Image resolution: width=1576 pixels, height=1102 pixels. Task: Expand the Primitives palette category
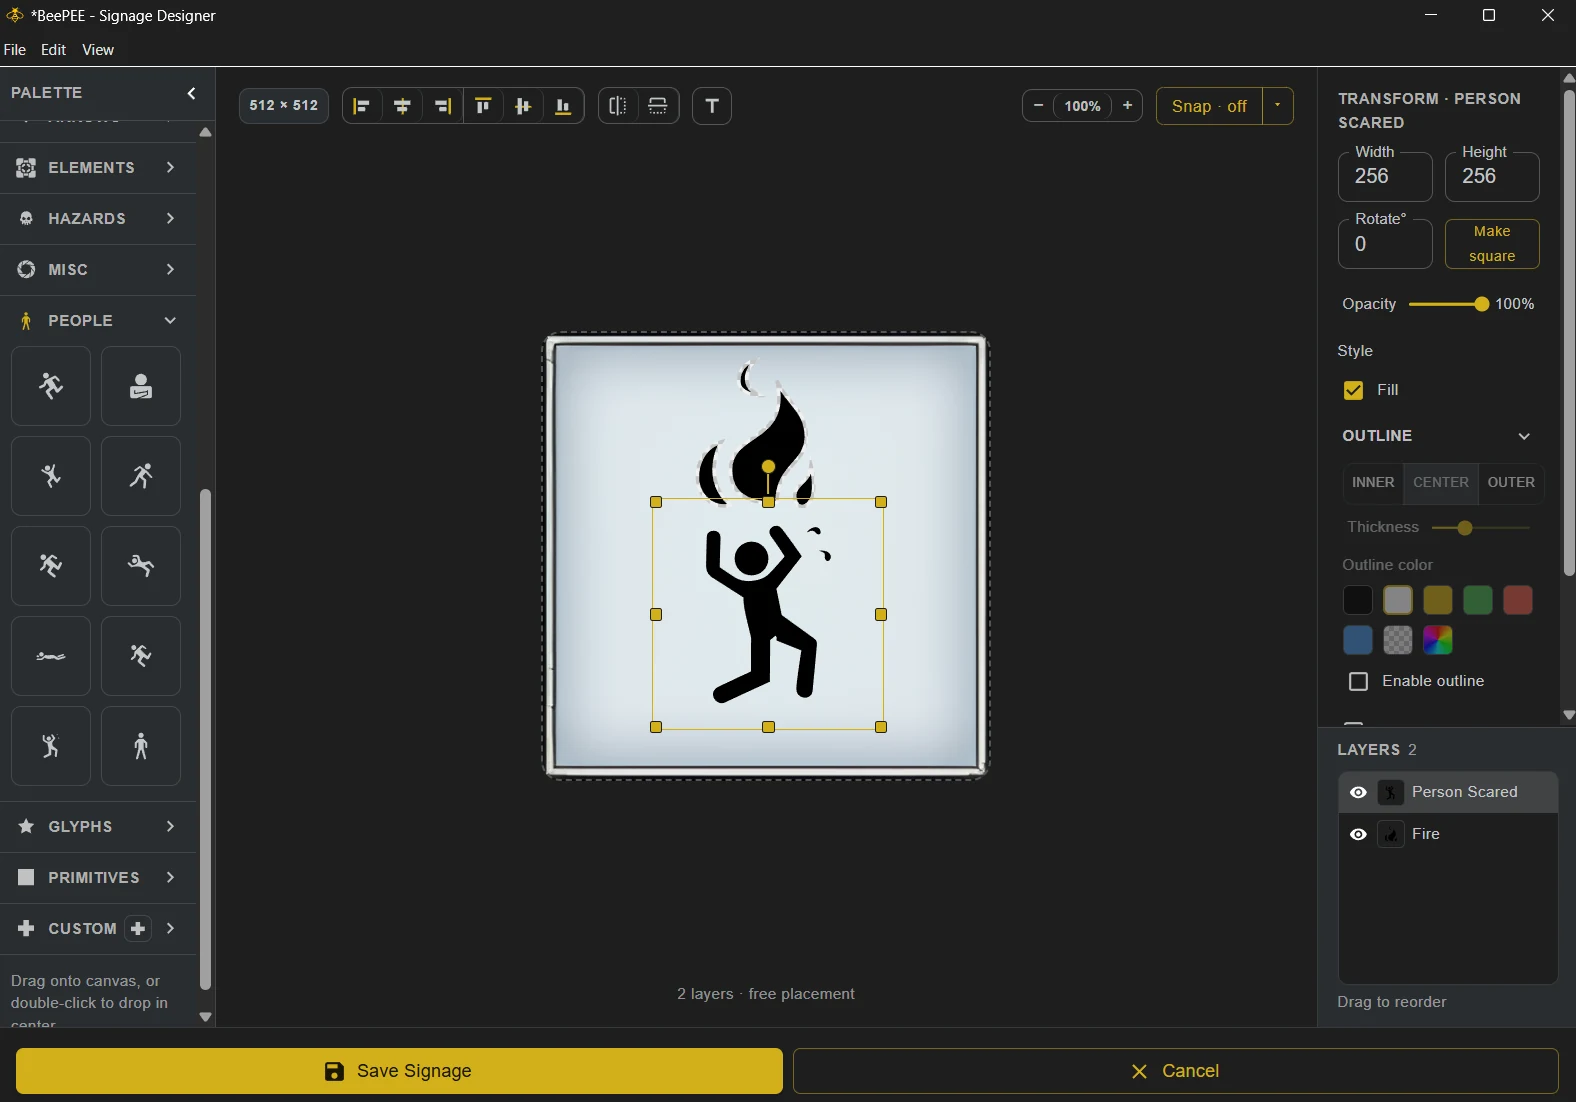tap(98, 877)
